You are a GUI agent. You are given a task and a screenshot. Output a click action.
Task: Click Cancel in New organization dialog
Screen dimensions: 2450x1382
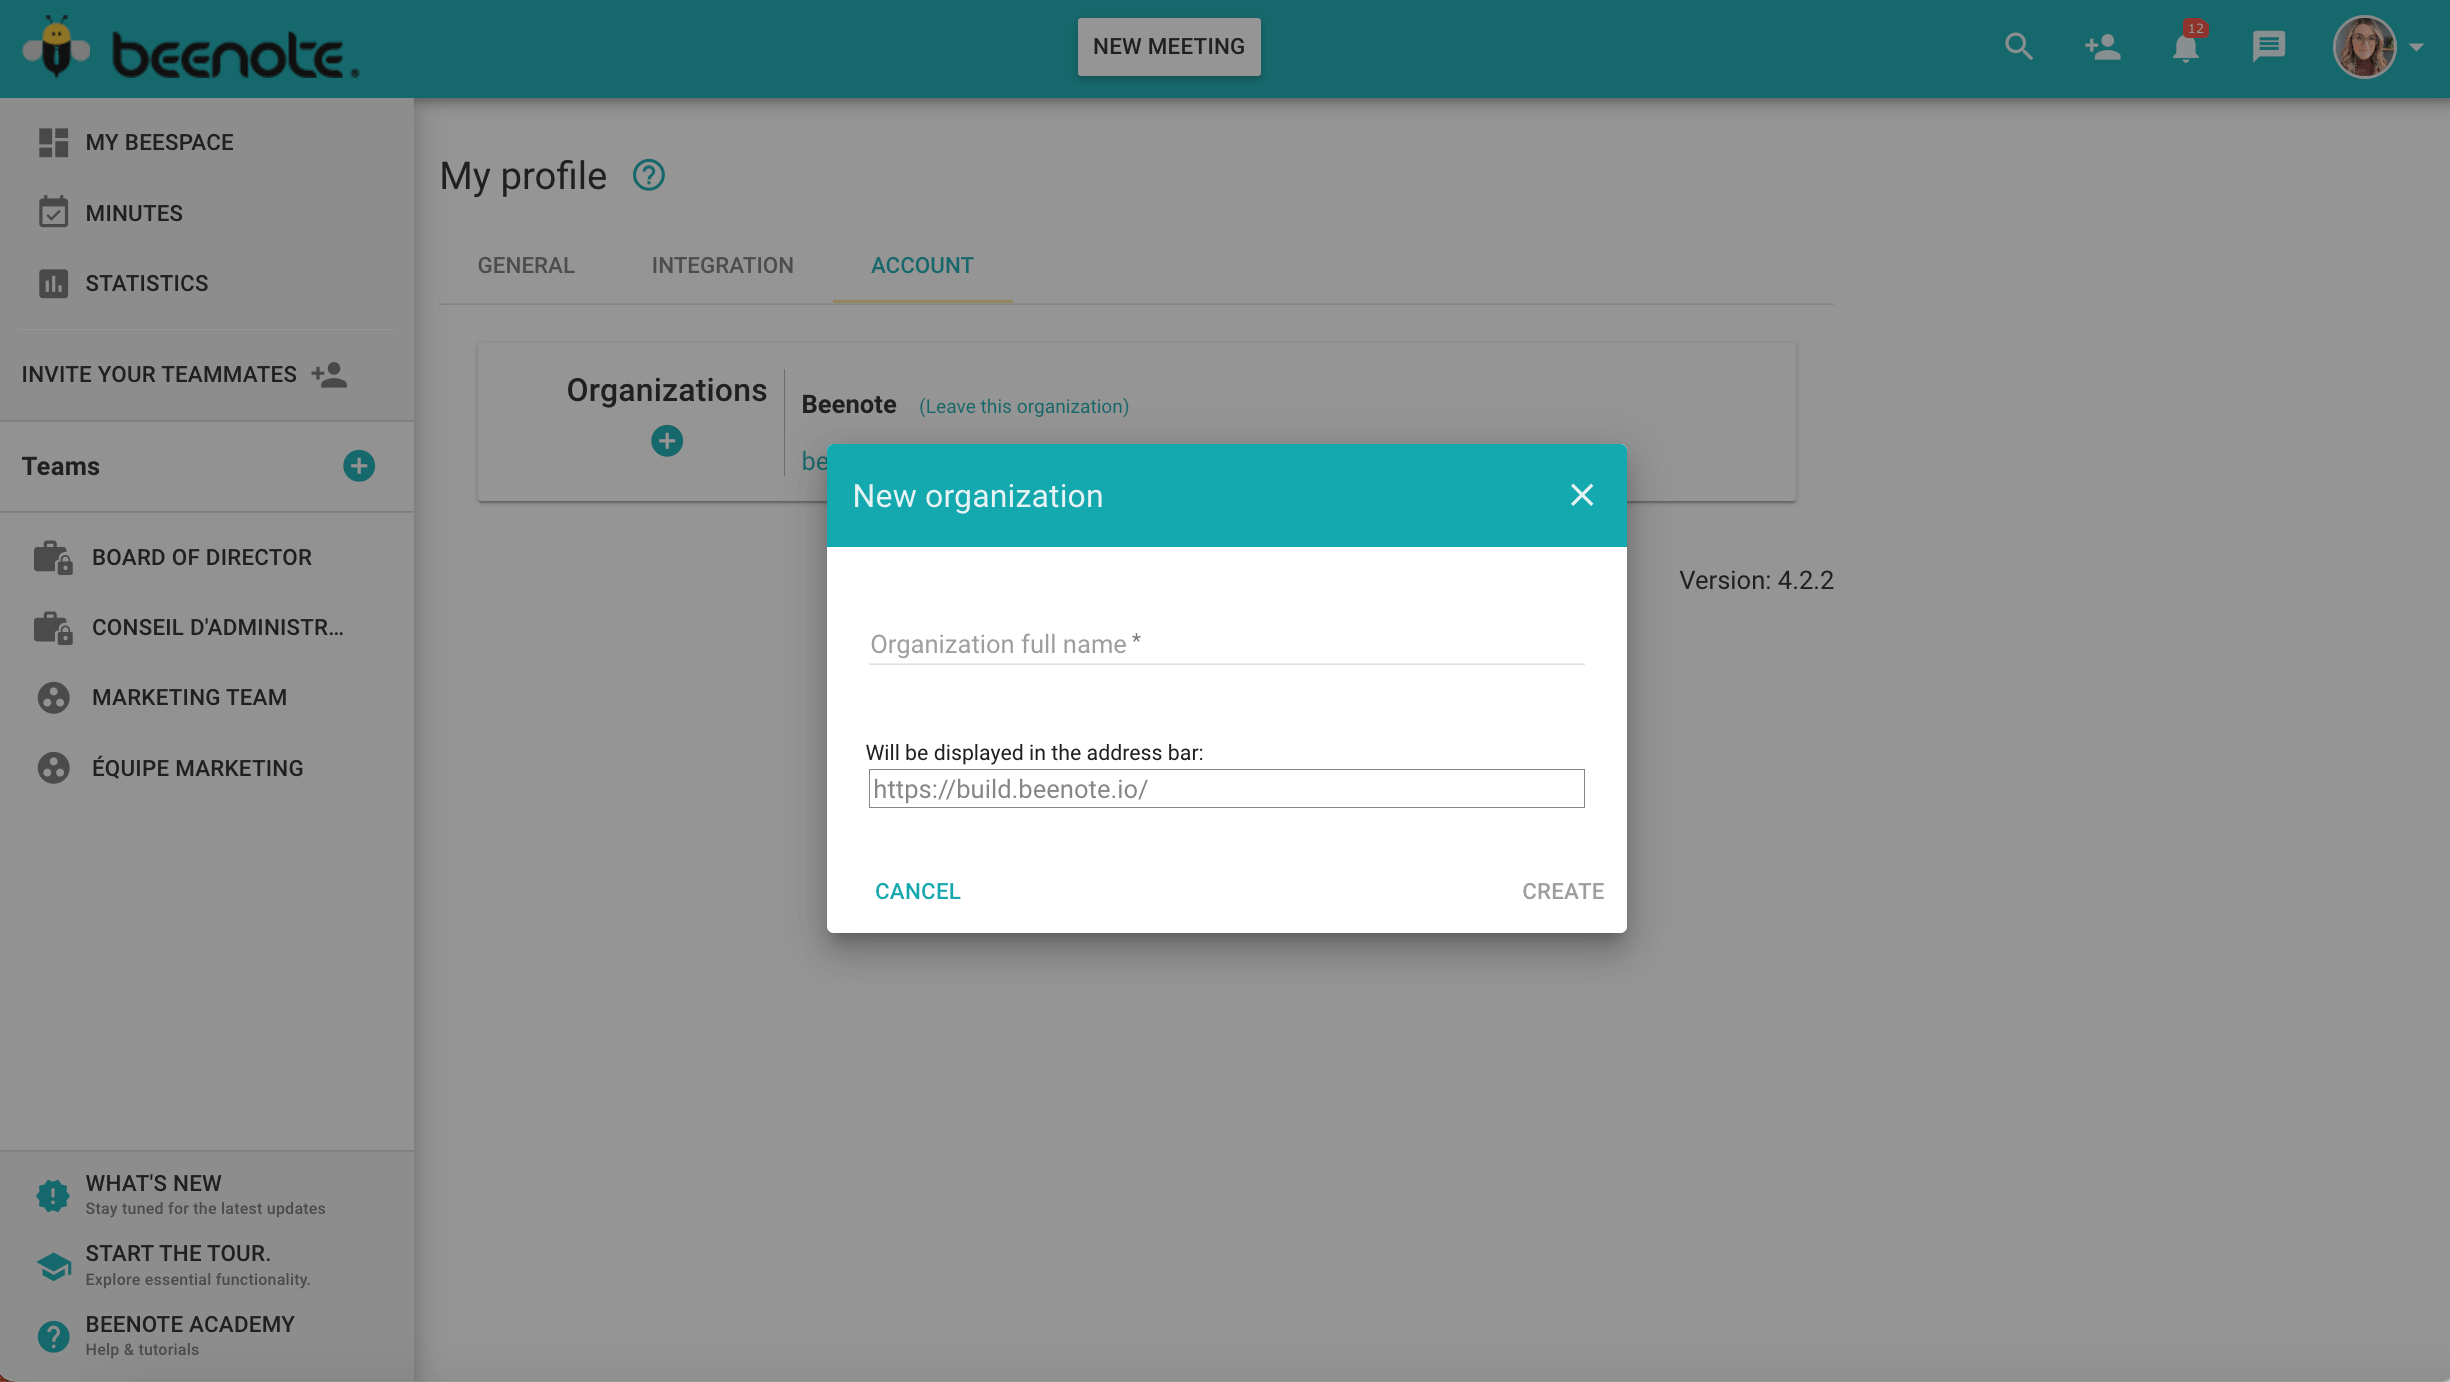click(918, 891)
